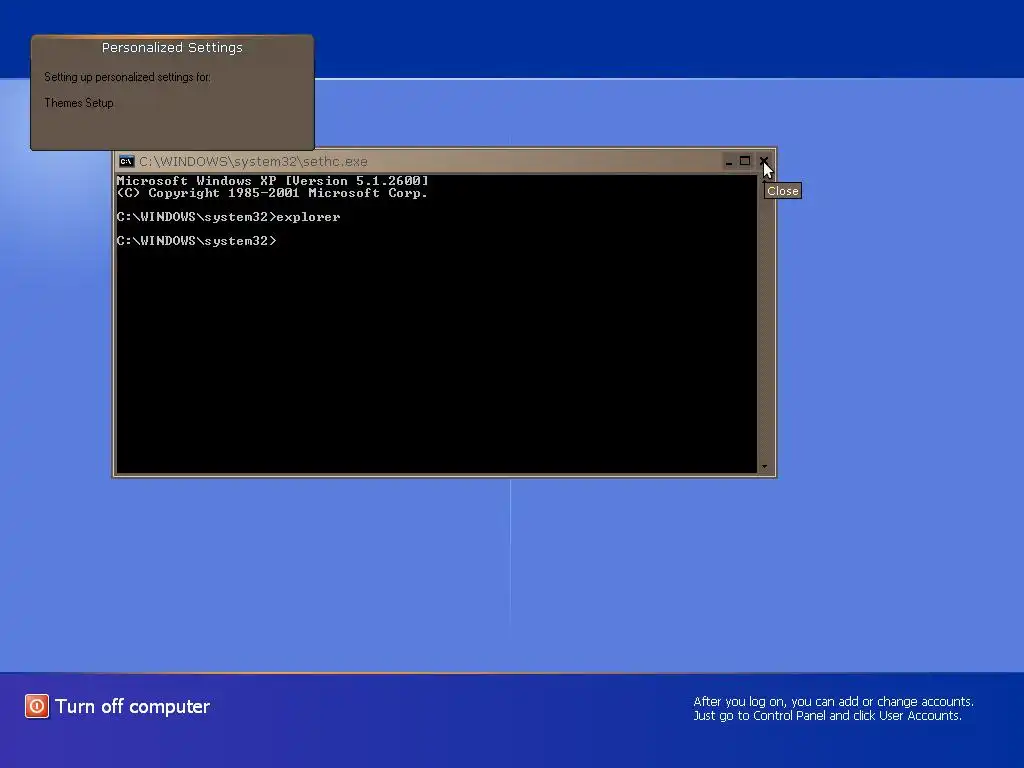The image size is (1024, 768).
Task: Minimize the sethc.exe command prompt window
Action: pos(729,161)
